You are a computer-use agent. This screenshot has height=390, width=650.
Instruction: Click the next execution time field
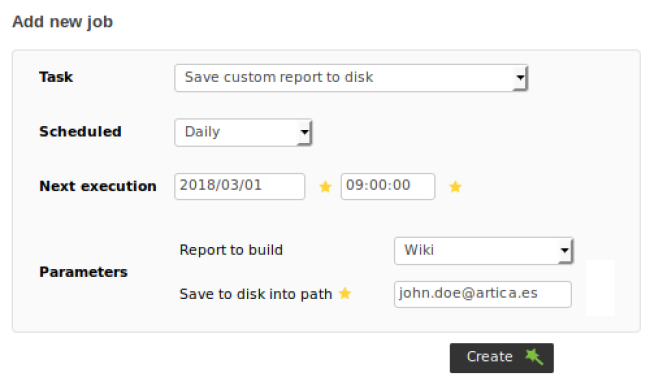click(x=388, y=187)
